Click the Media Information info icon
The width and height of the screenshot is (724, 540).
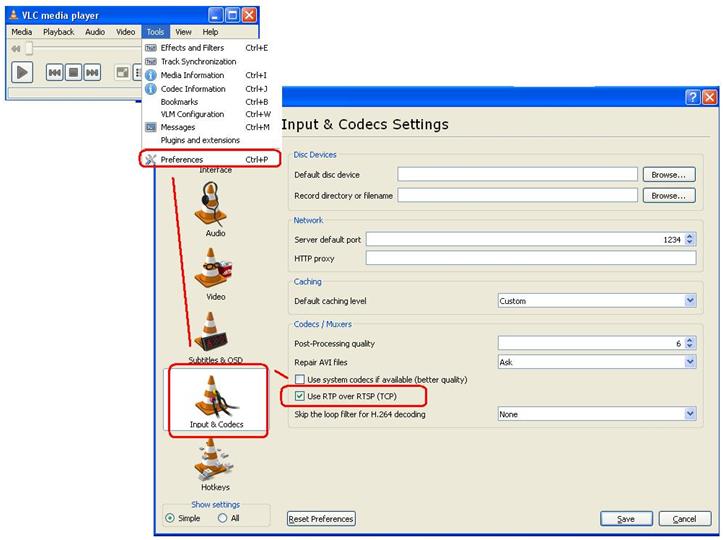(151, 75)
